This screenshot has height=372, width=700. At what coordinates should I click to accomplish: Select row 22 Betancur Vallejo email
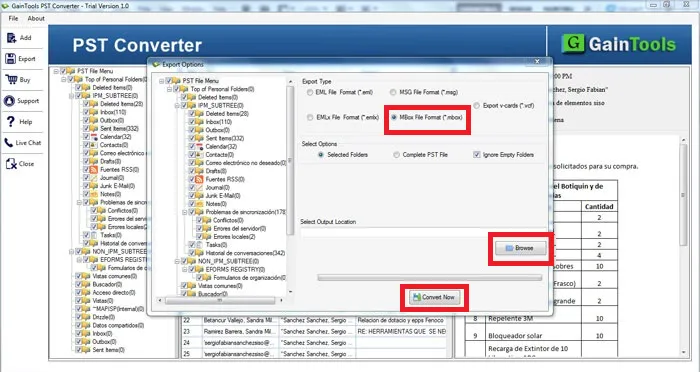pos(315,320)
